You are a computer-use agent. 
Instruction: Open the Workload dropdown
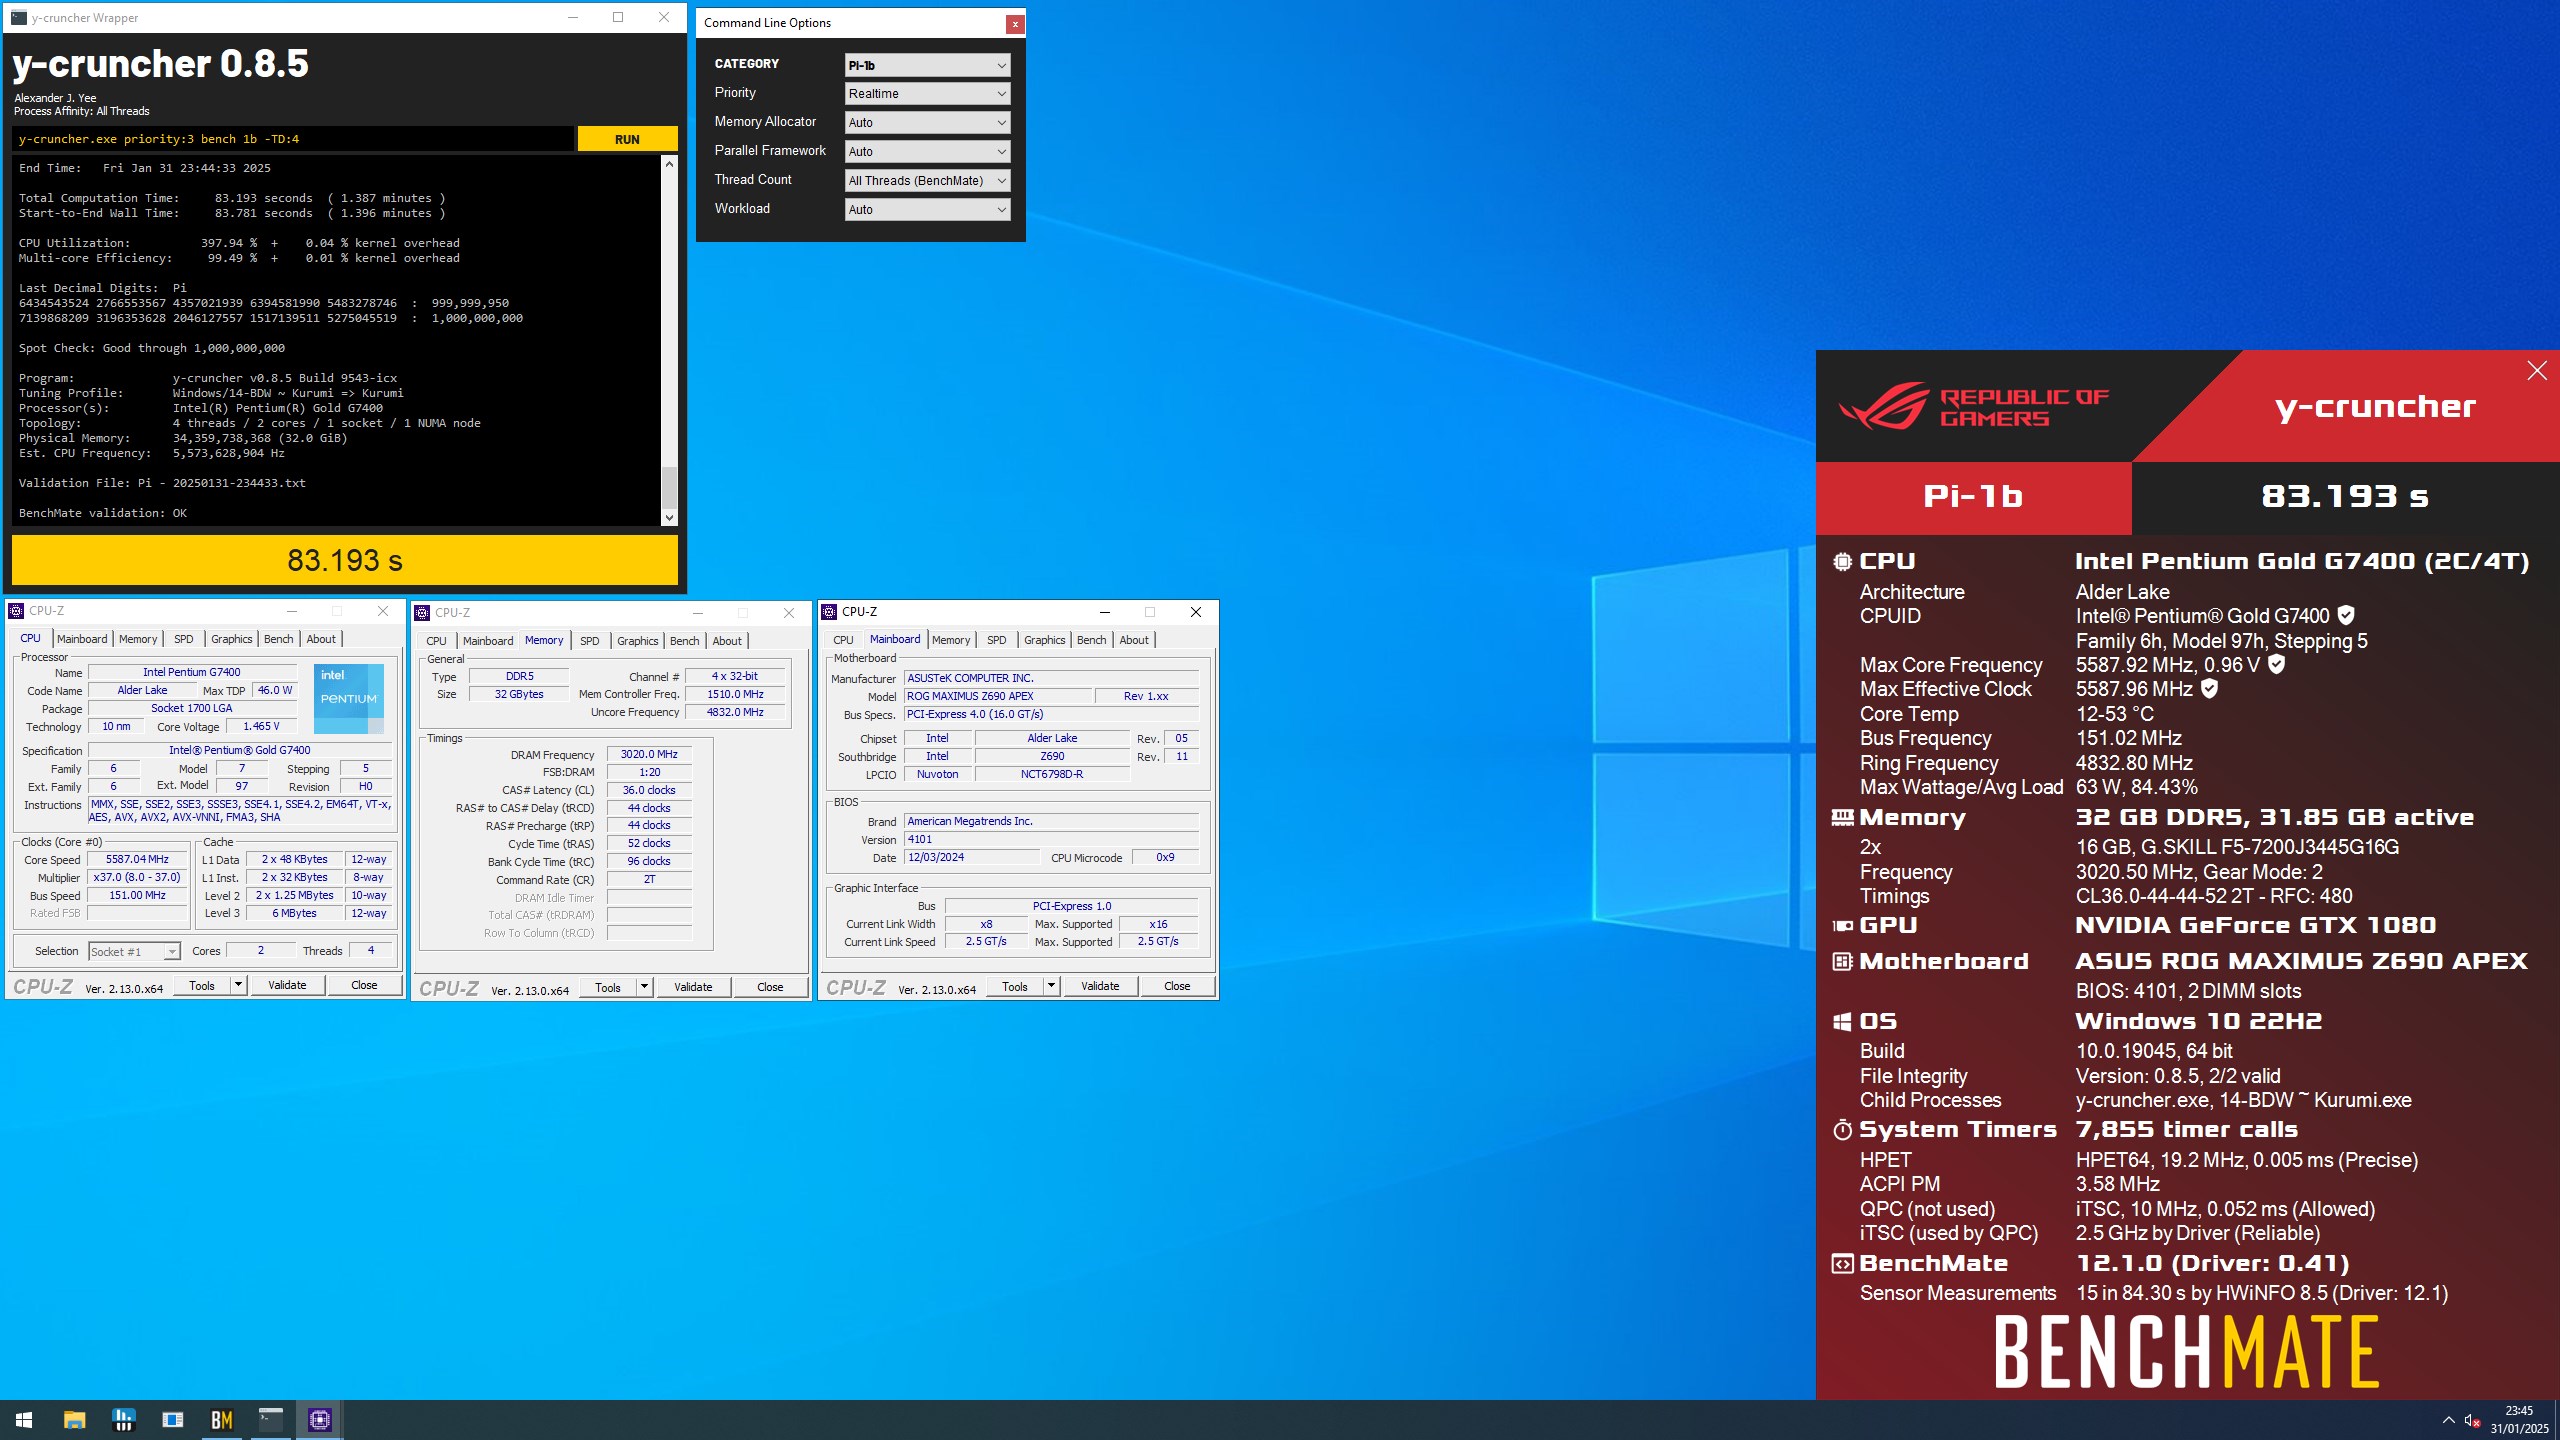tap(927, 210)
